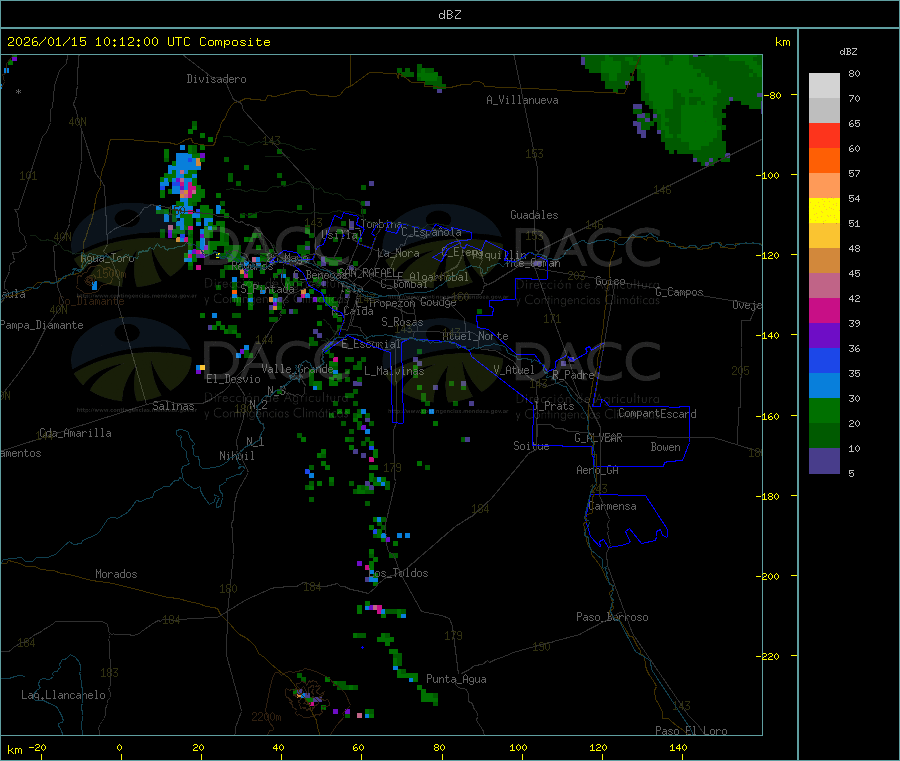Screen dimensions: 900x761
Task: Select the gray 65 dBZ legend swatch
Action: pyautogui.click(x=824, y=111)
